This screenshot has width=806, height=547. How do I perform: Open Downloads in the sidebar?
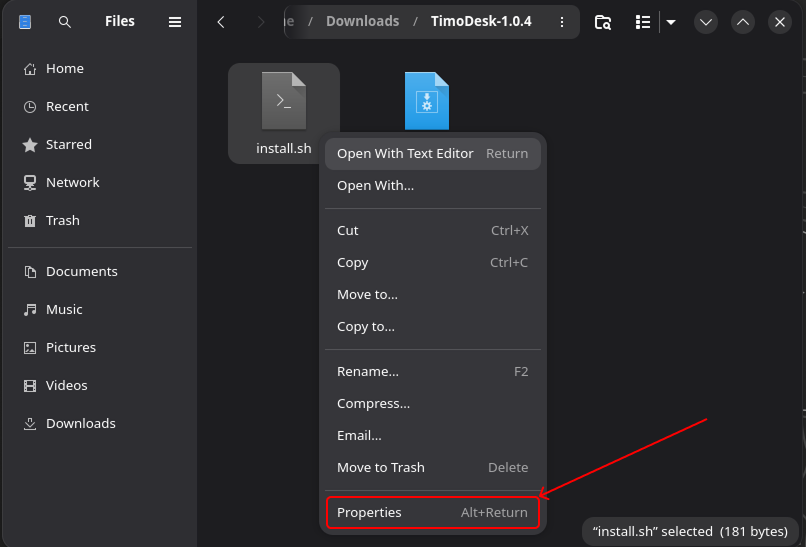tap(100, 424)
